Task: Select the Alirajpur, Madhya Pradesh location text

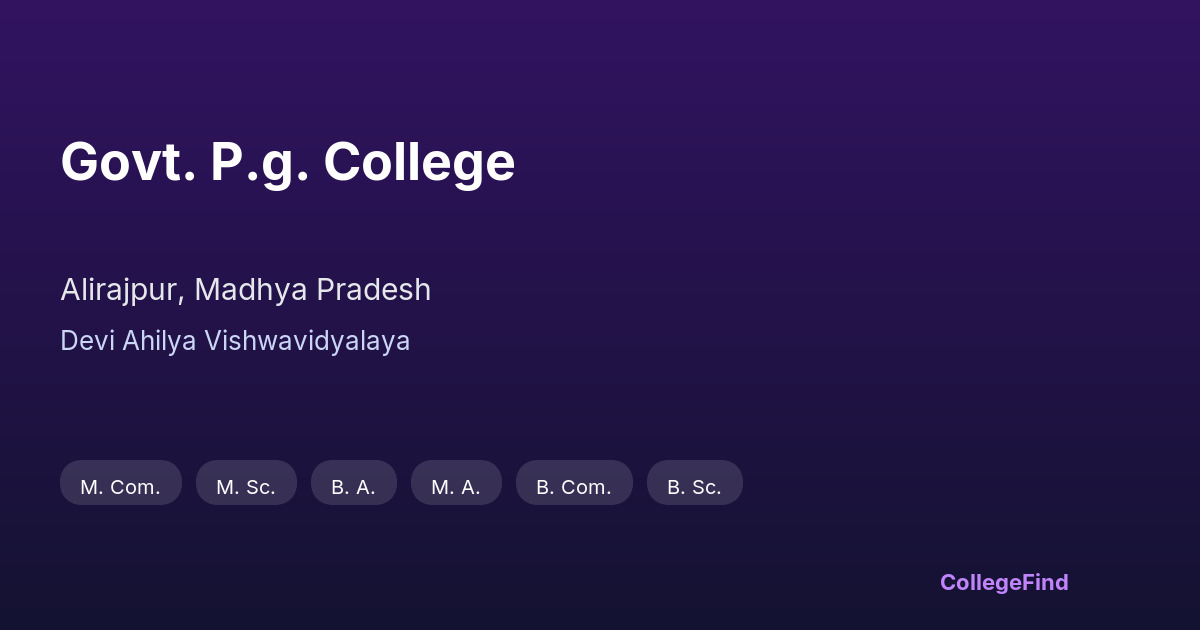Action: 245,290
